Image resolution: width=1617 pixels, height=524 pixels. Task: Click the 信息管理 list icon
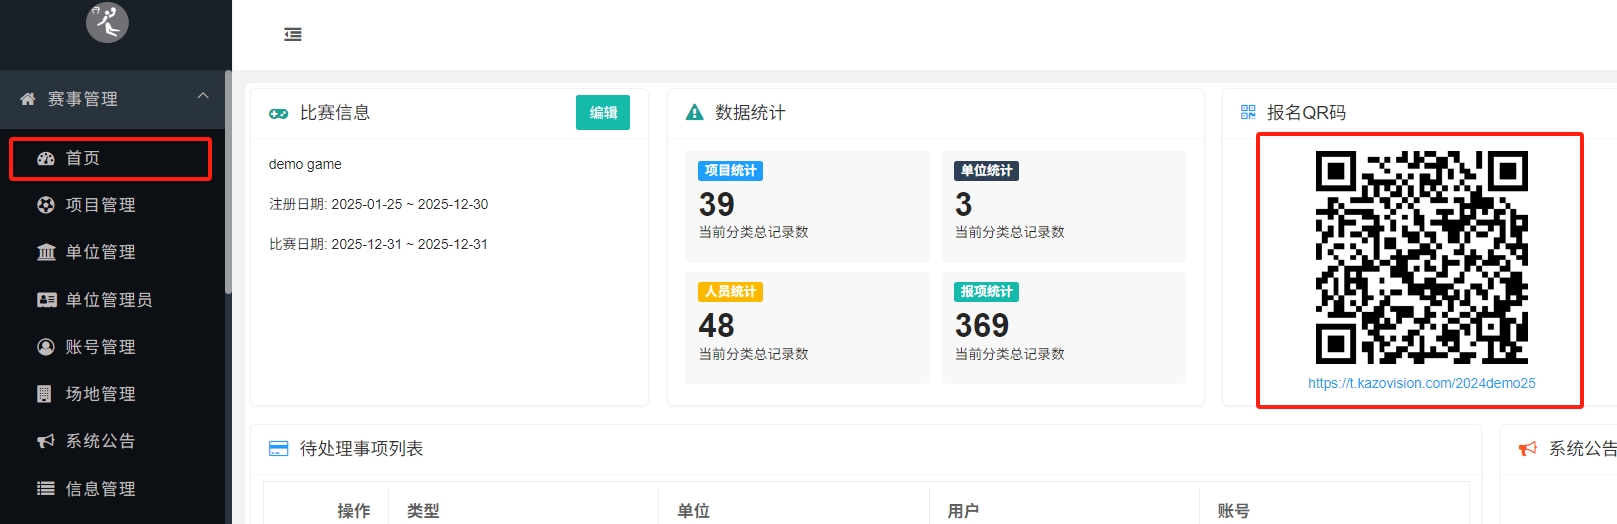pyautogui.click(x=46, y=489)
